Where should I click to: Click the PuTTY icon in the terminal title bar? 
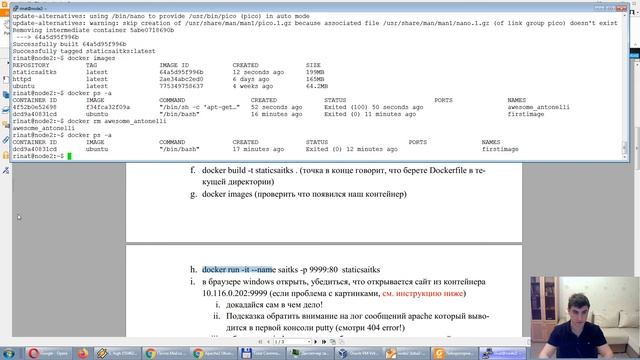click(x=16, y=8)
